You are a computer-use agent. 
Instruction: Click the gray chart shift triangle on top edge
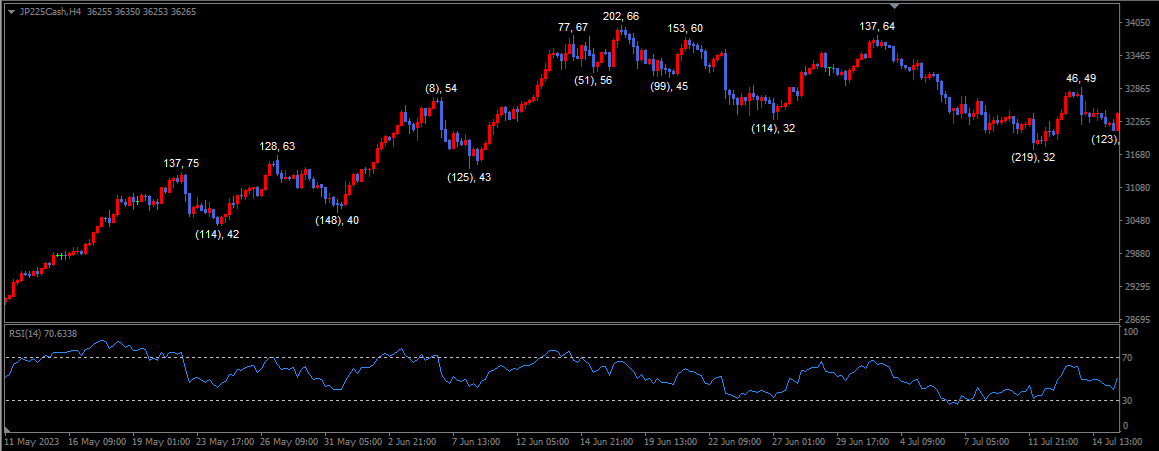pyautogui.click(x=894, y=6)
